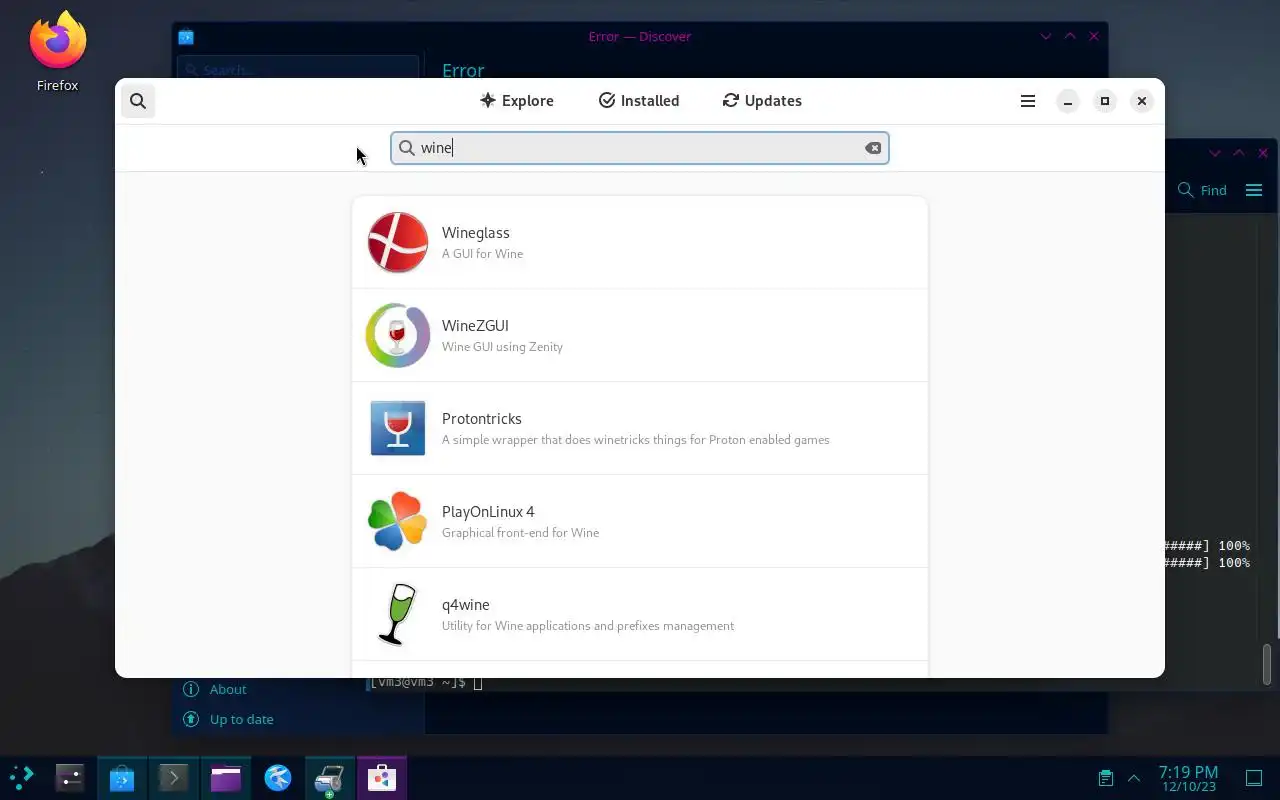Open the system settings taskbar icon
The image size is (1280, 800).
point(70,777)
